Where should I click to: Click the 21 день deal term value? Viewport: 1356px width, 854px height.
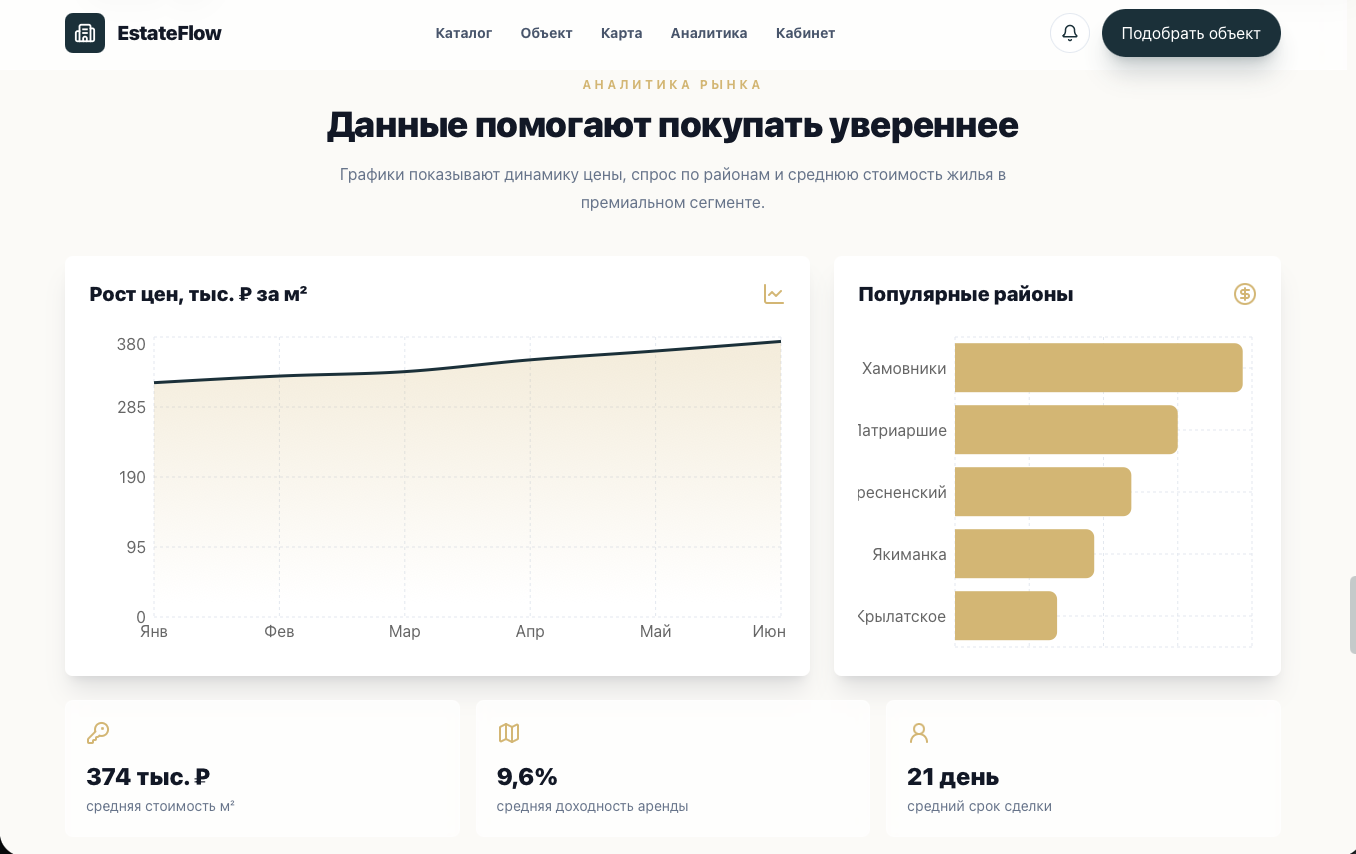click(953, 777)
